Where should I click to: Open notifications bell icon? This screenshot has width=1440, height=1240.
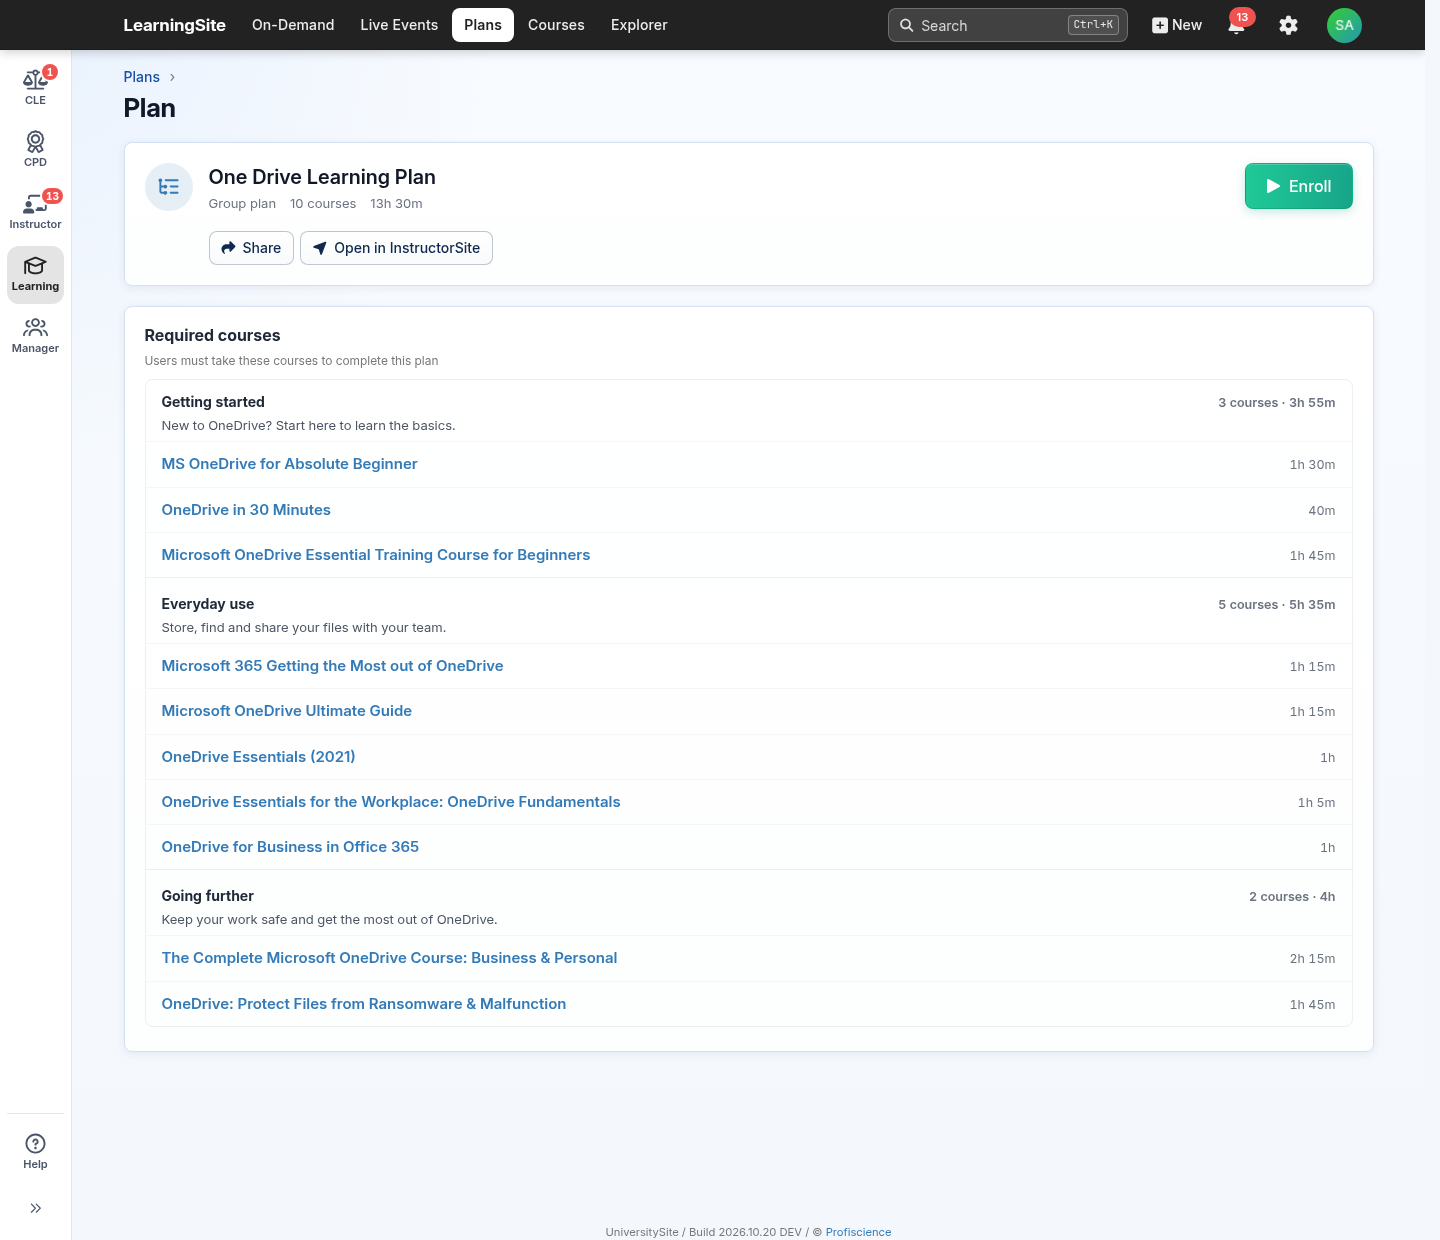pos(1237,25)
